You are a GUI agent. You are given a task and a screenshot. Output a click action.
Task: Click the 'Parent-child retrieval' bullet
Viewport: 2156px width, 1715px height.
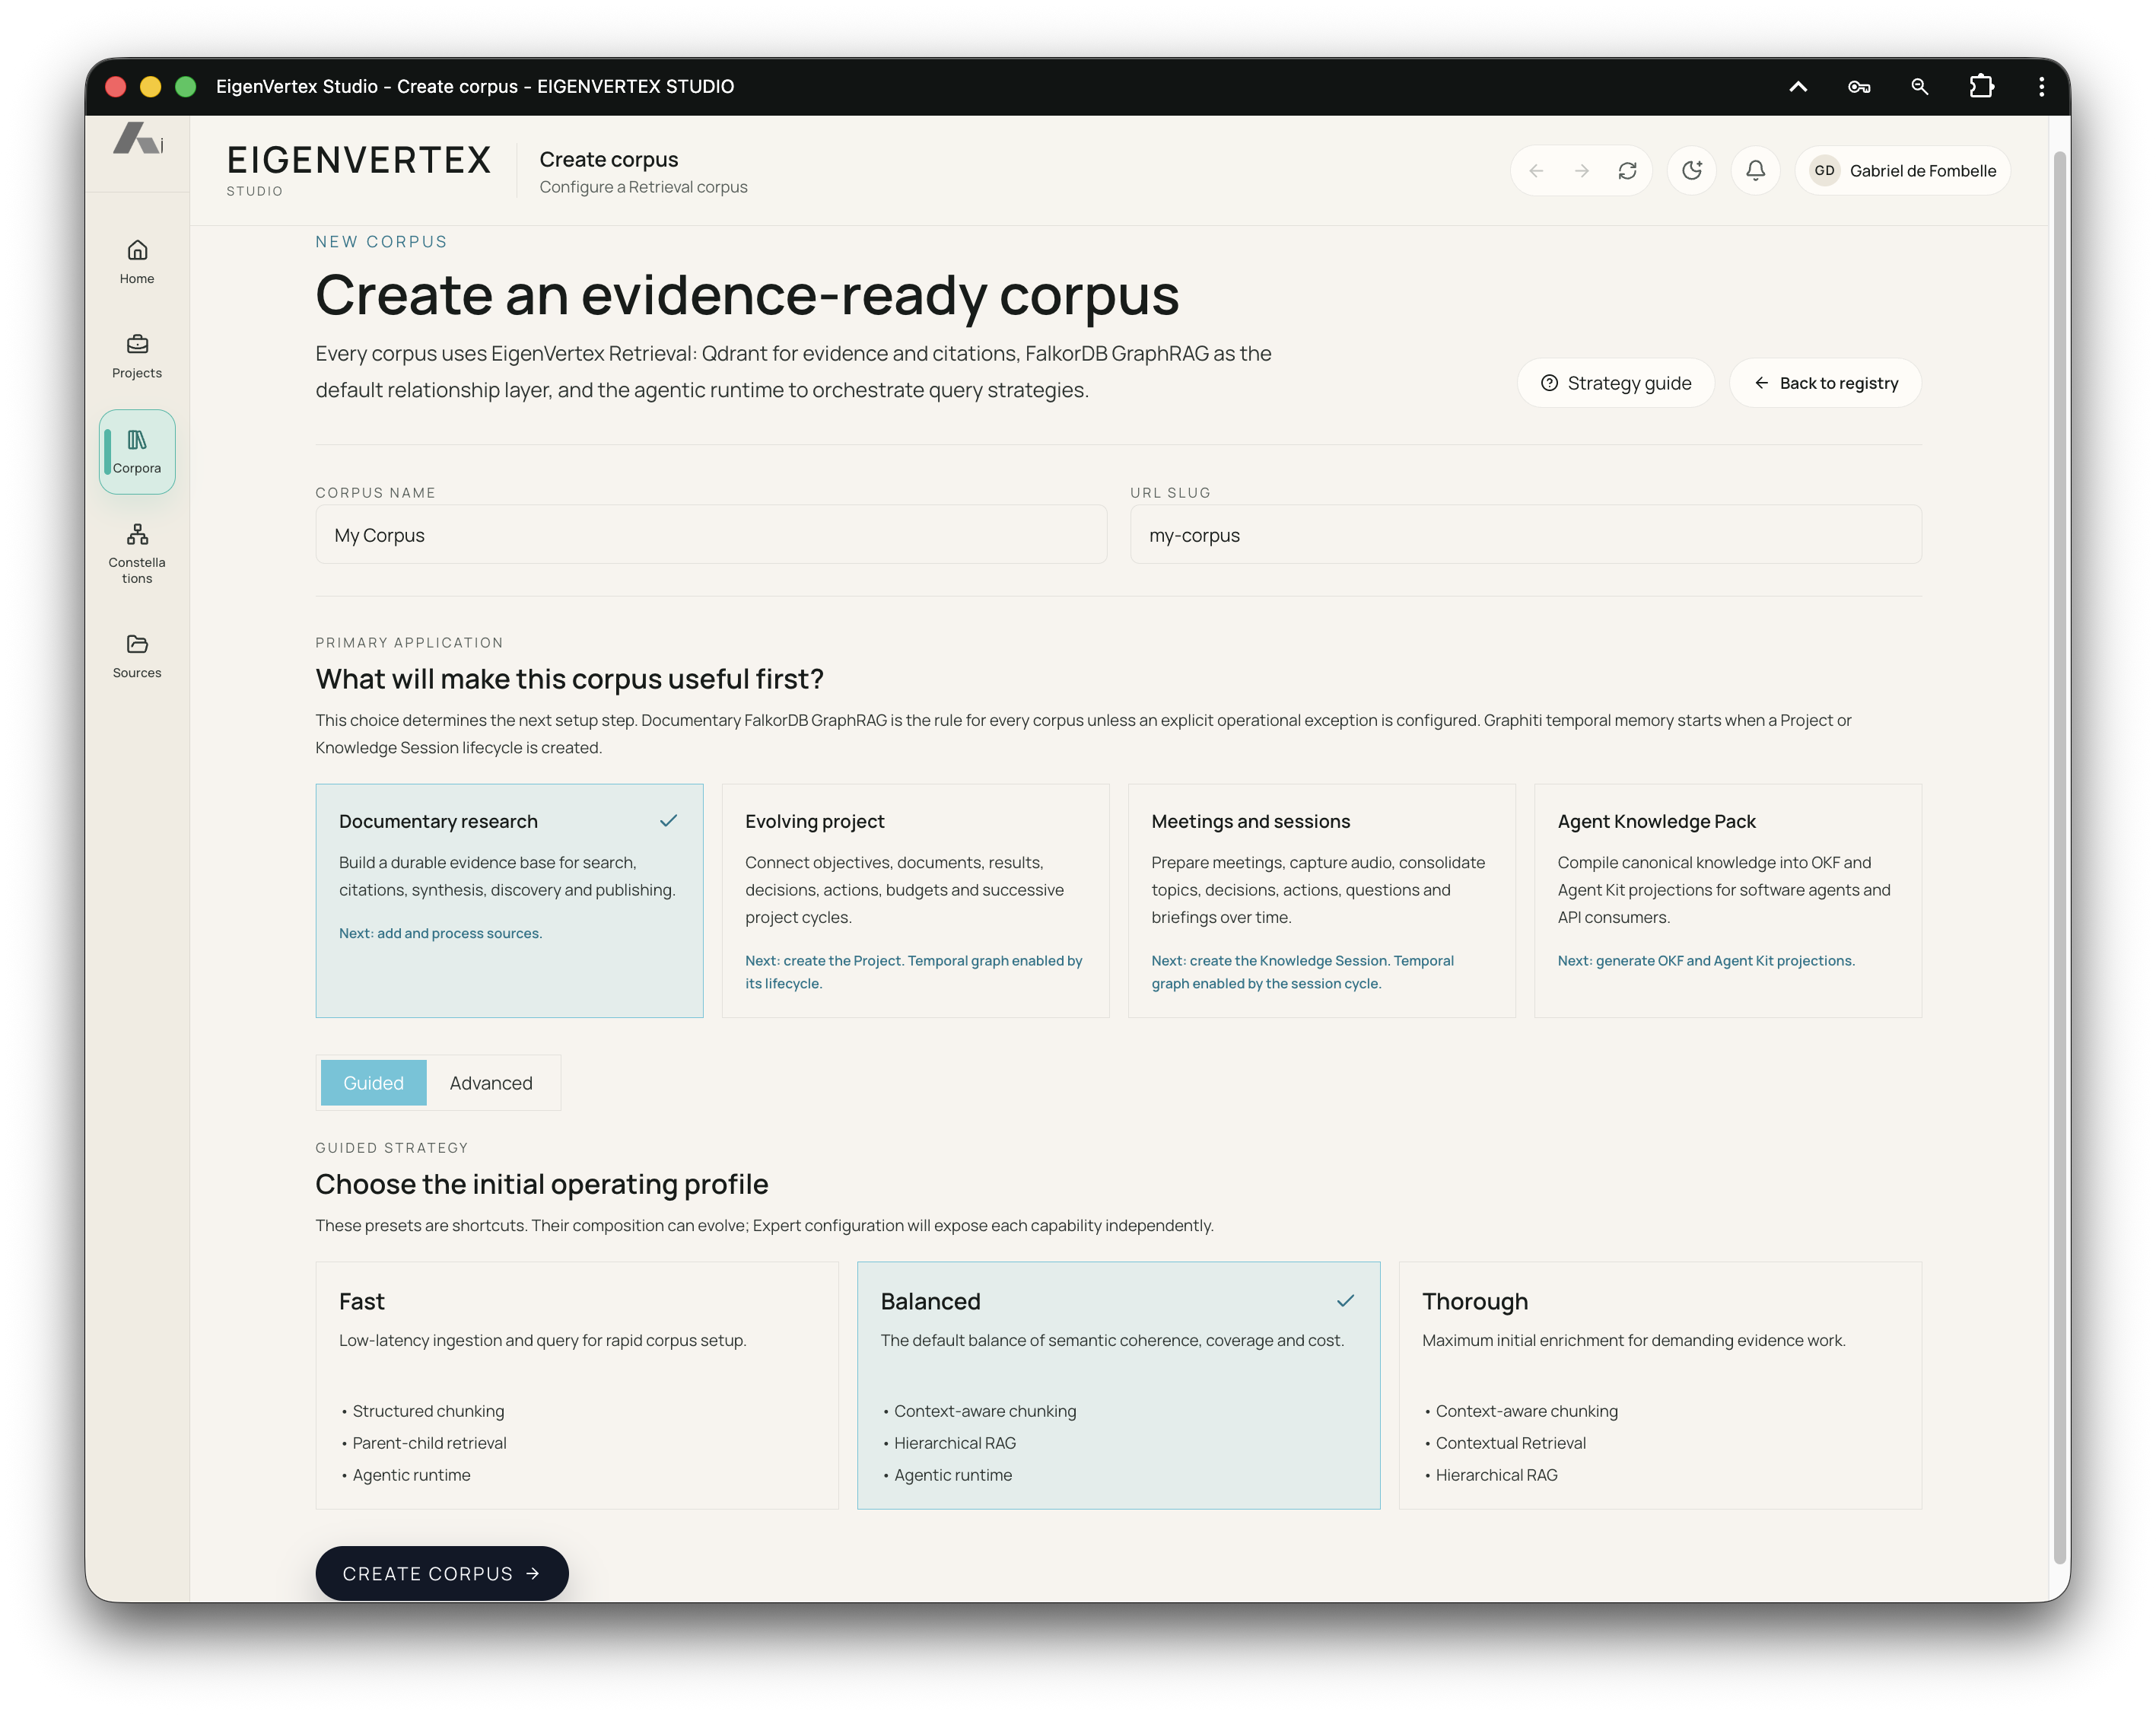pos(429,1443)
